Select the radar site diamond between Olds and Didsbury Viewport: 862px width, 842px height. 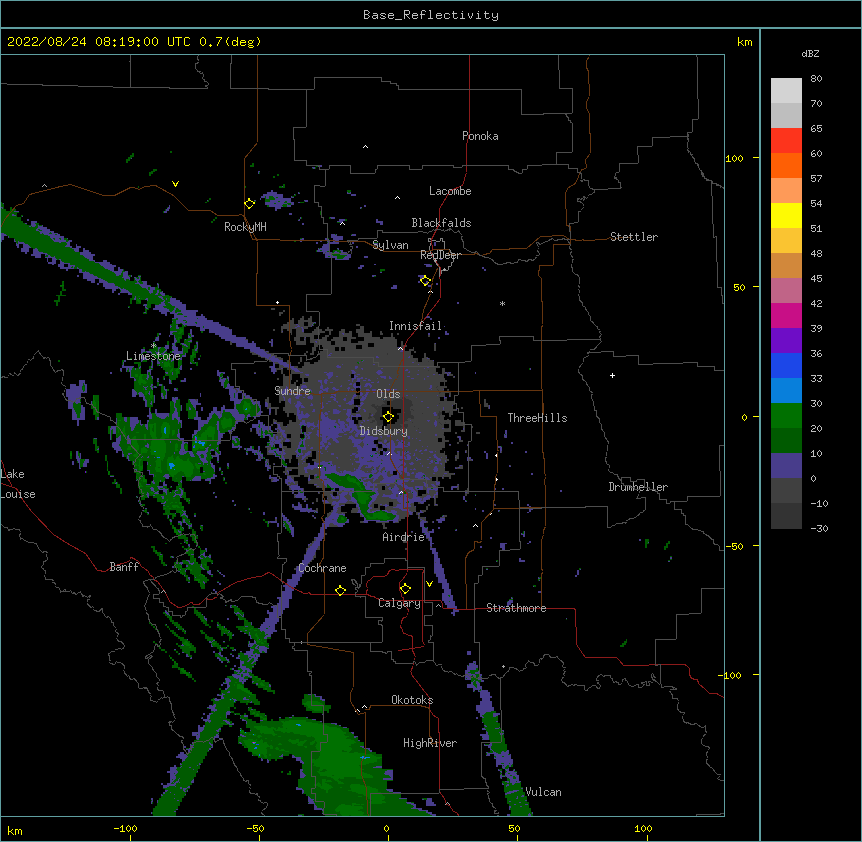point(388,417)
